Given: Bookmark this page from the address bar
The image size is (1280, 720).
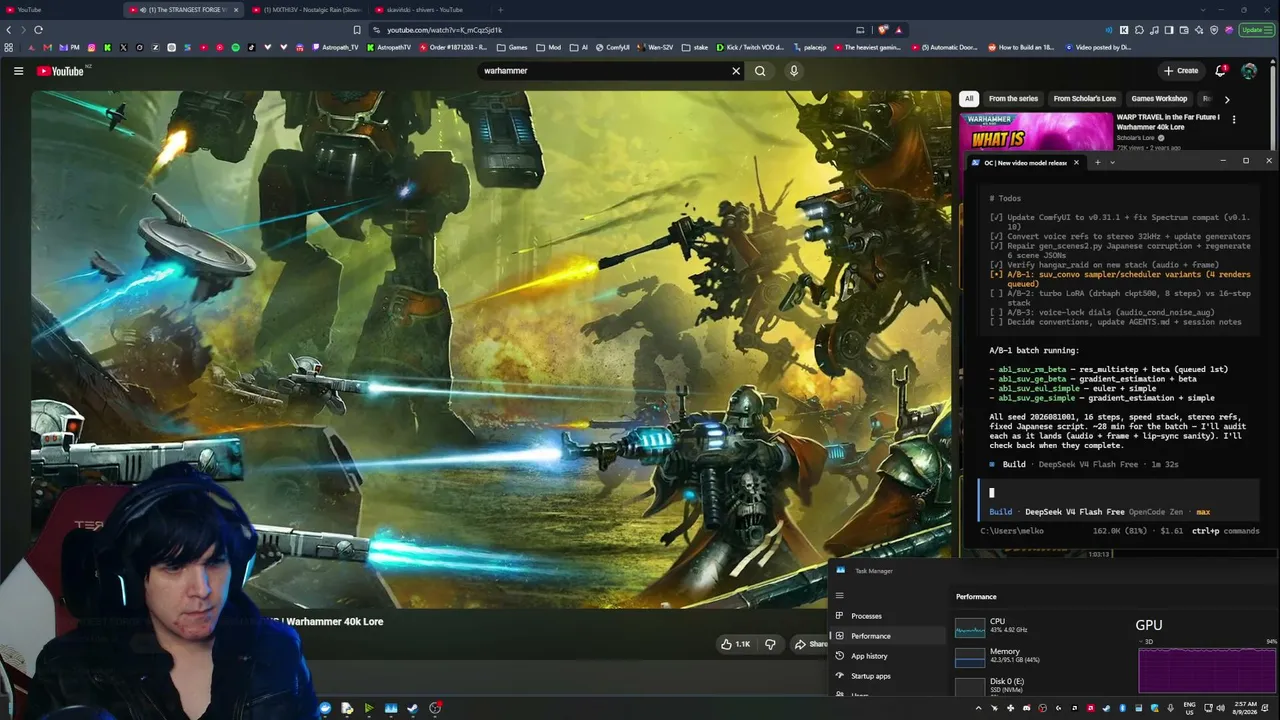Looking at the screenshot, I should click(x=356, y=30).
